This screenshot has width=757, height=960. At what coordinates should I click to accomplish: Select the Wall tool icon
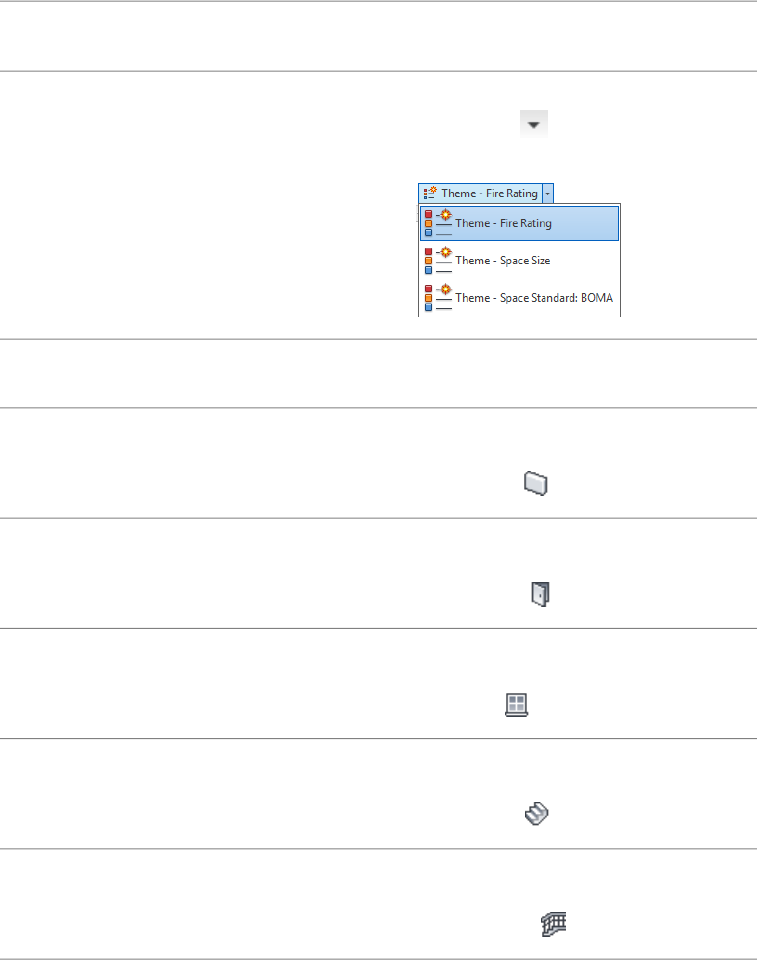click(536, 485)
